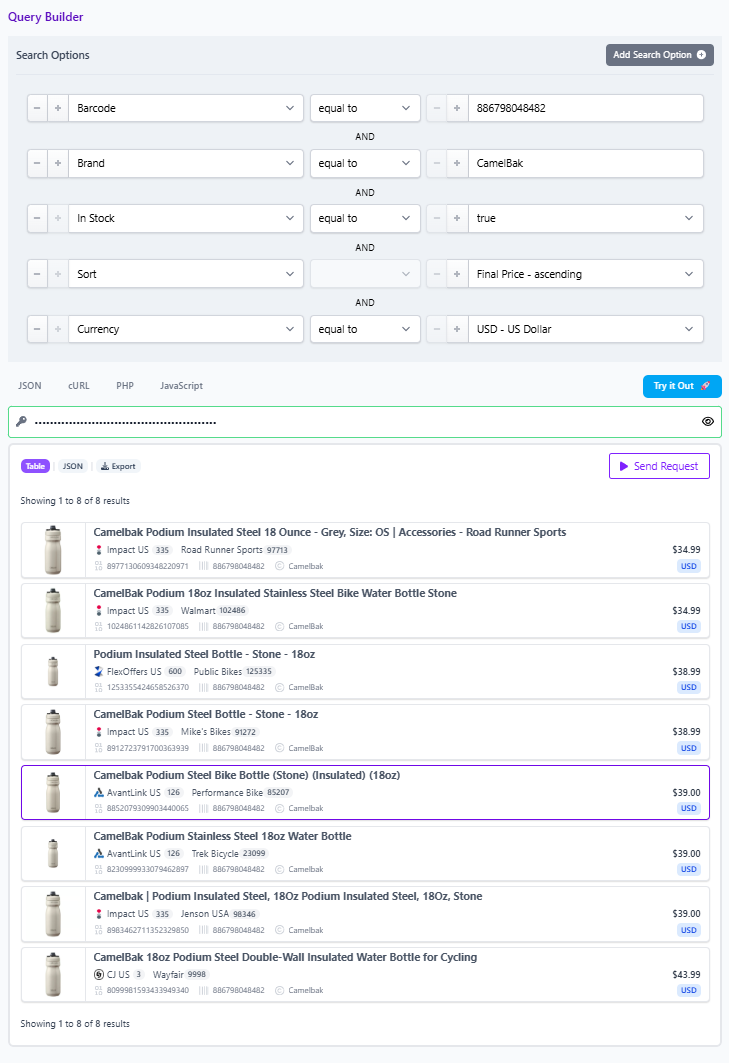This screenshot has width=729, height=1063.
Task: Click plus next to Sort field
Action: point(58,274)
